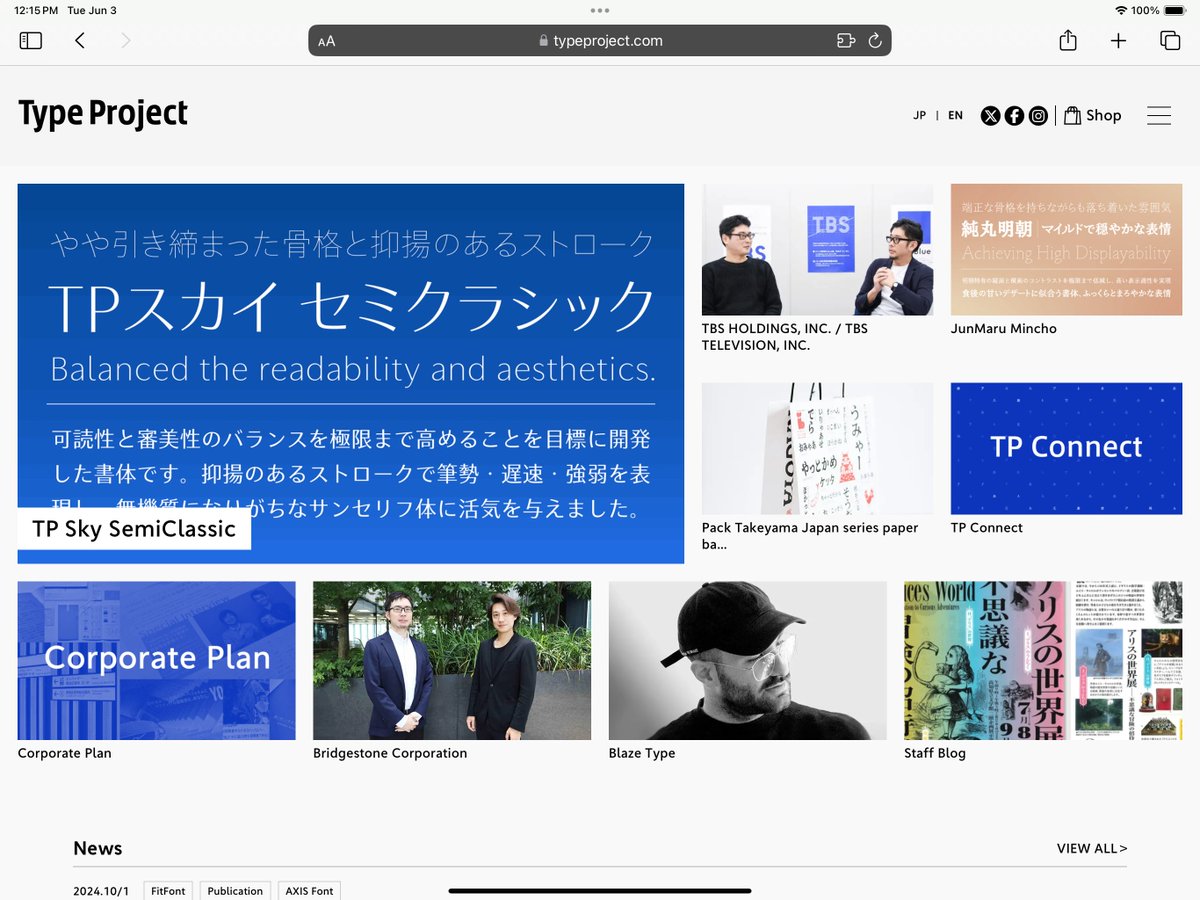Click the Type Project logo
The width and height of the screenshot is (1200, 900).
click(x=103, y=114)
